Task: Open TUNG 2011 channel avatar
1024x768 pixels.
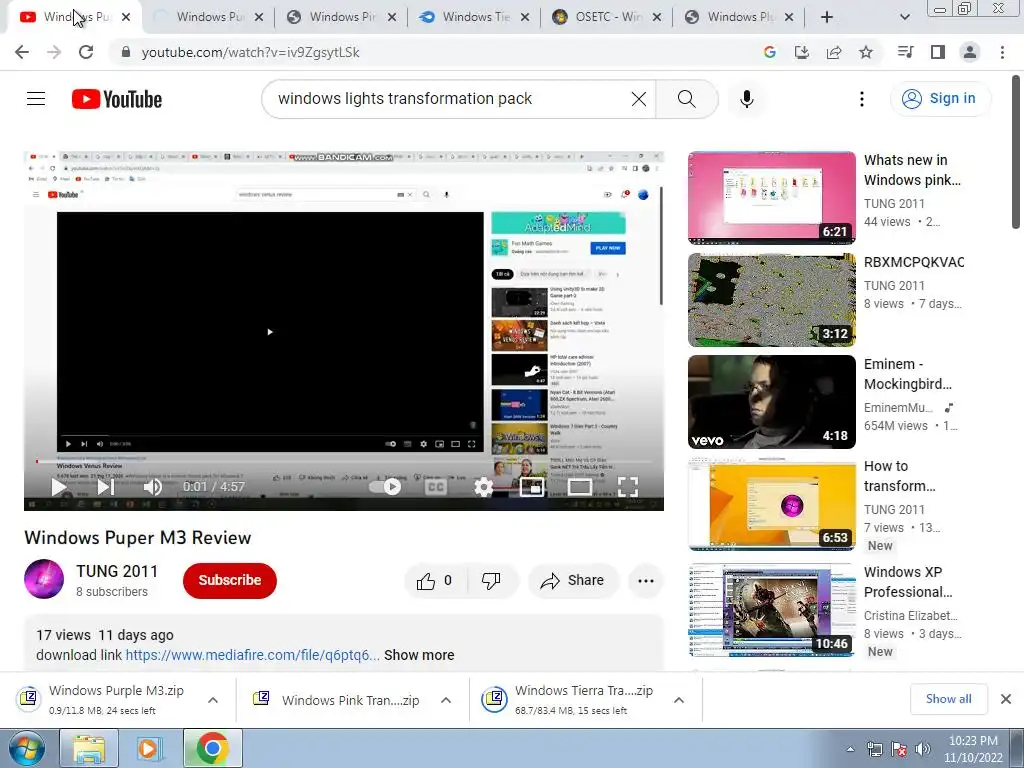Action: tap(44, 579)
